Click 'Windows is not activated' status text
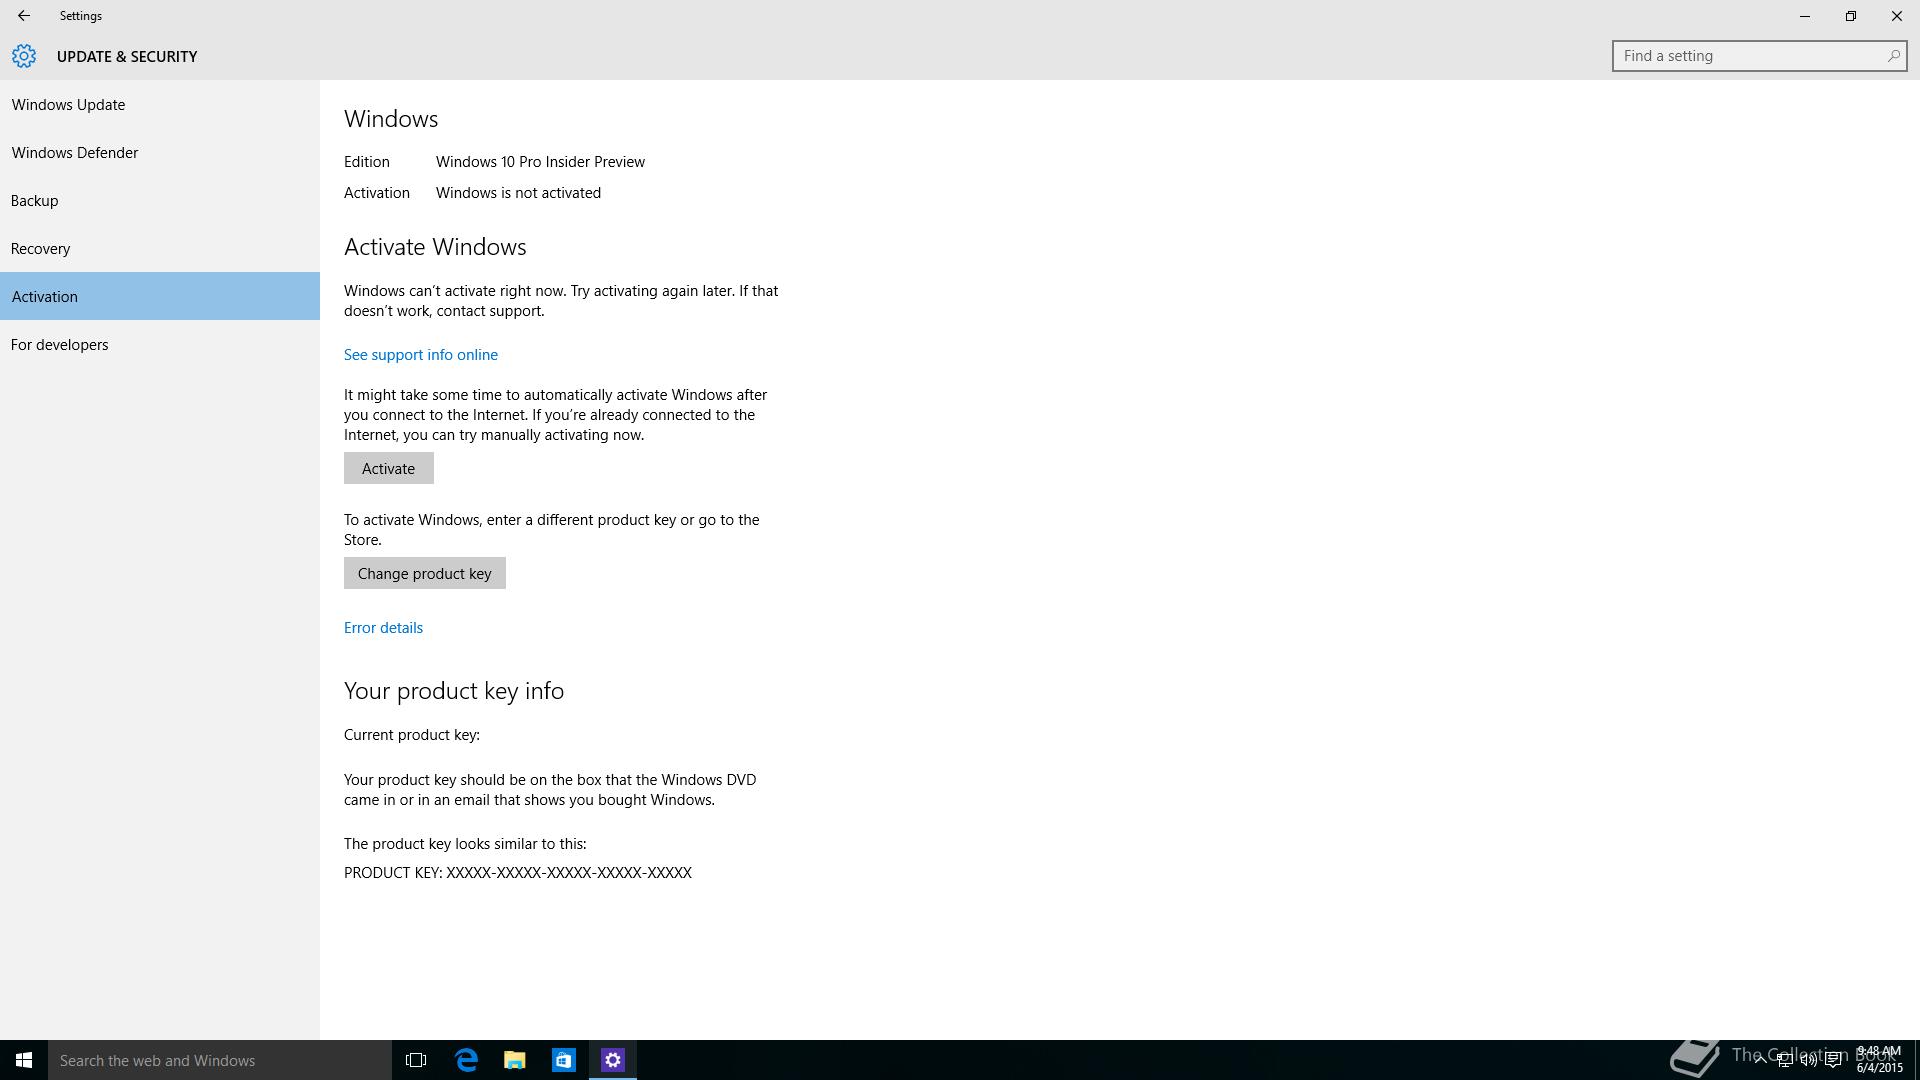 click(x=518, y=193)
